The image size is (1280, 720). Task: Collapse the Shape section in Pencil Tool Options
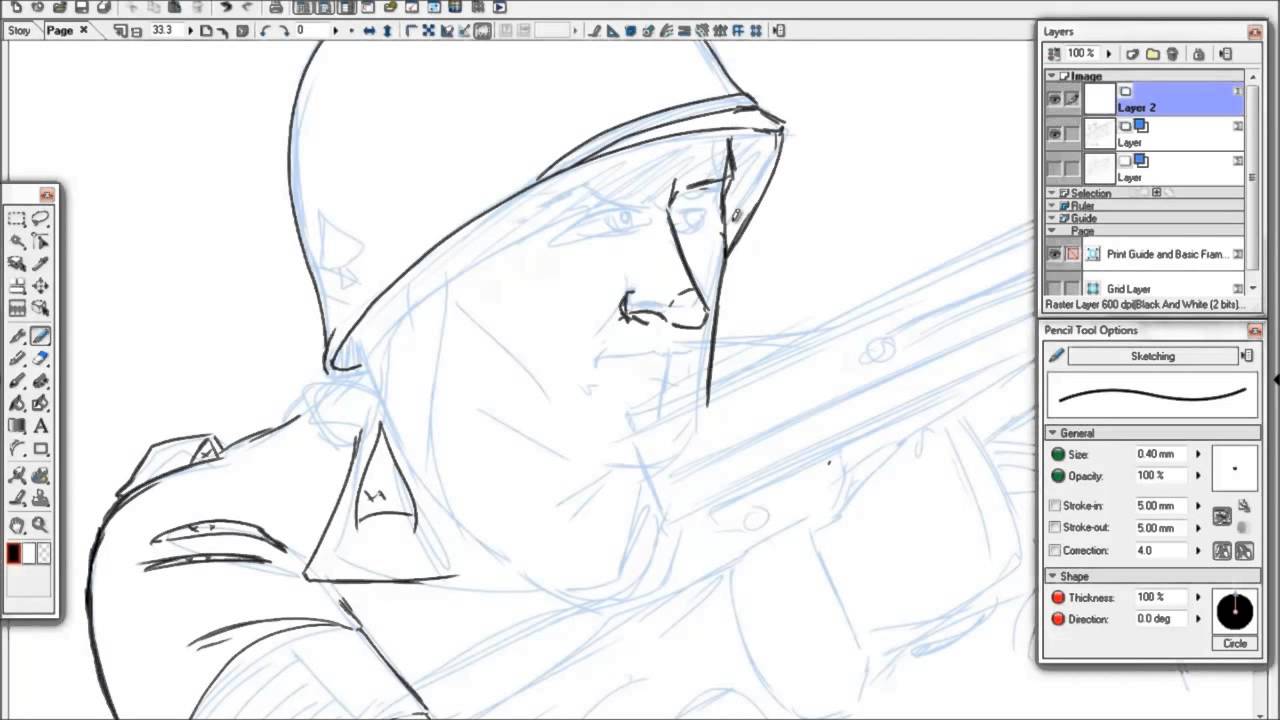(1052, 576)
